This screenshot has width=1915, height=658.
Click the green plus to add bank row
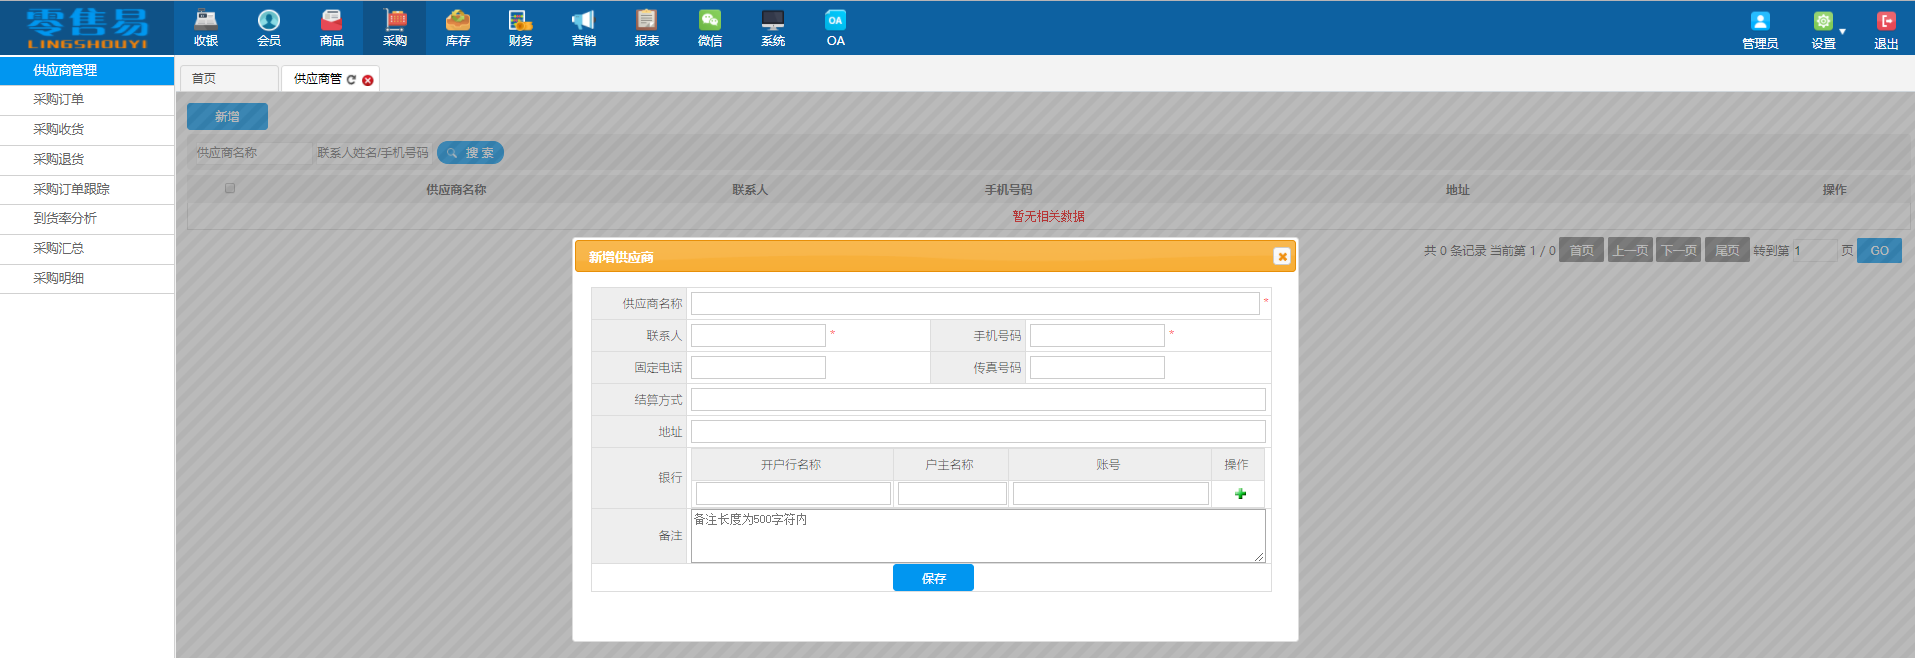pos(1240,494)
